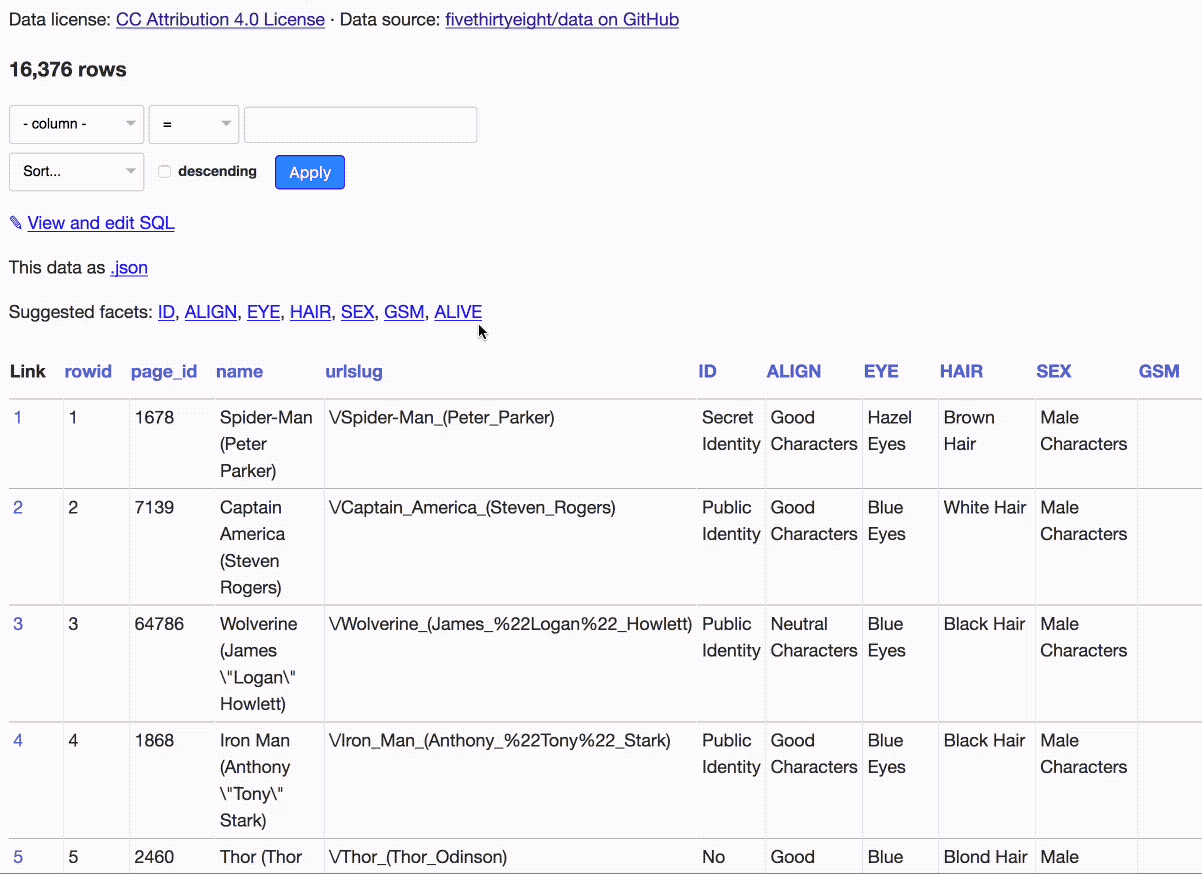Screen dimensions: 1202x874
Task: Select the ALIVE suggested facet
Action: (458, 312)
